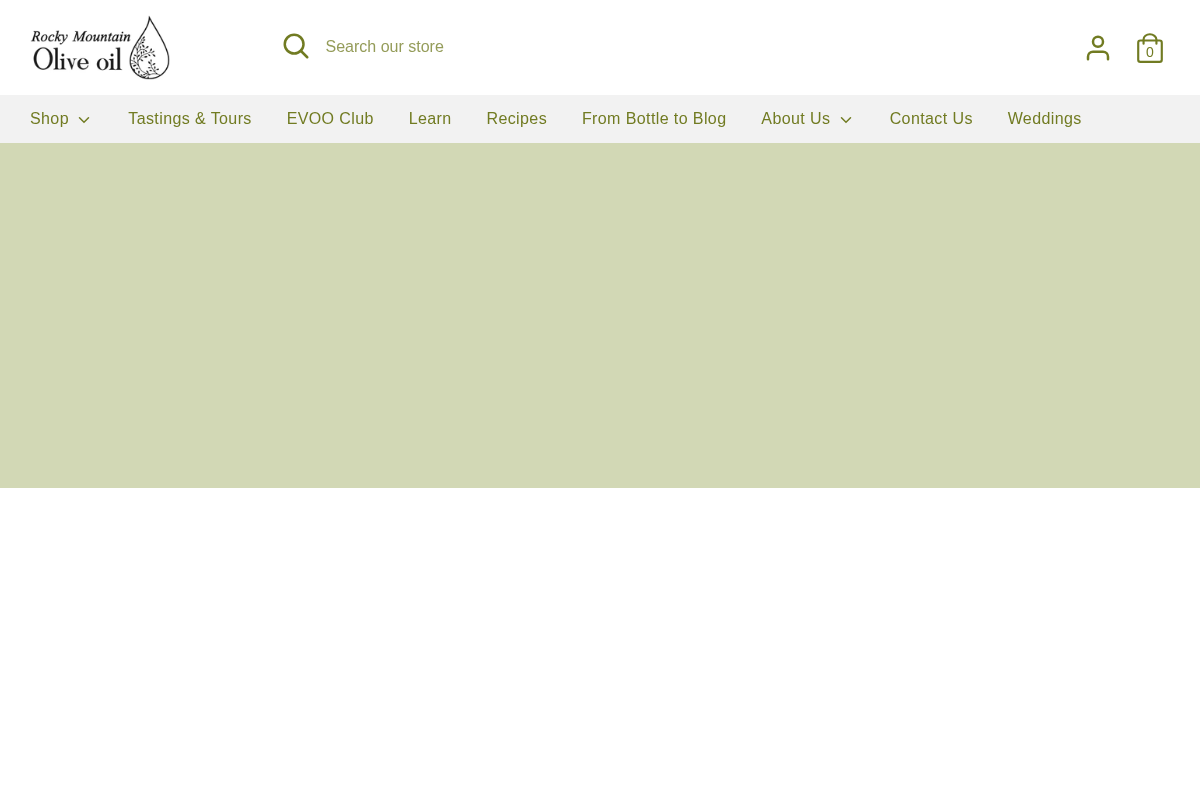Screen dimensions: 1200x800
Task: Go to the Weddings page
Action: point(1044,118)
